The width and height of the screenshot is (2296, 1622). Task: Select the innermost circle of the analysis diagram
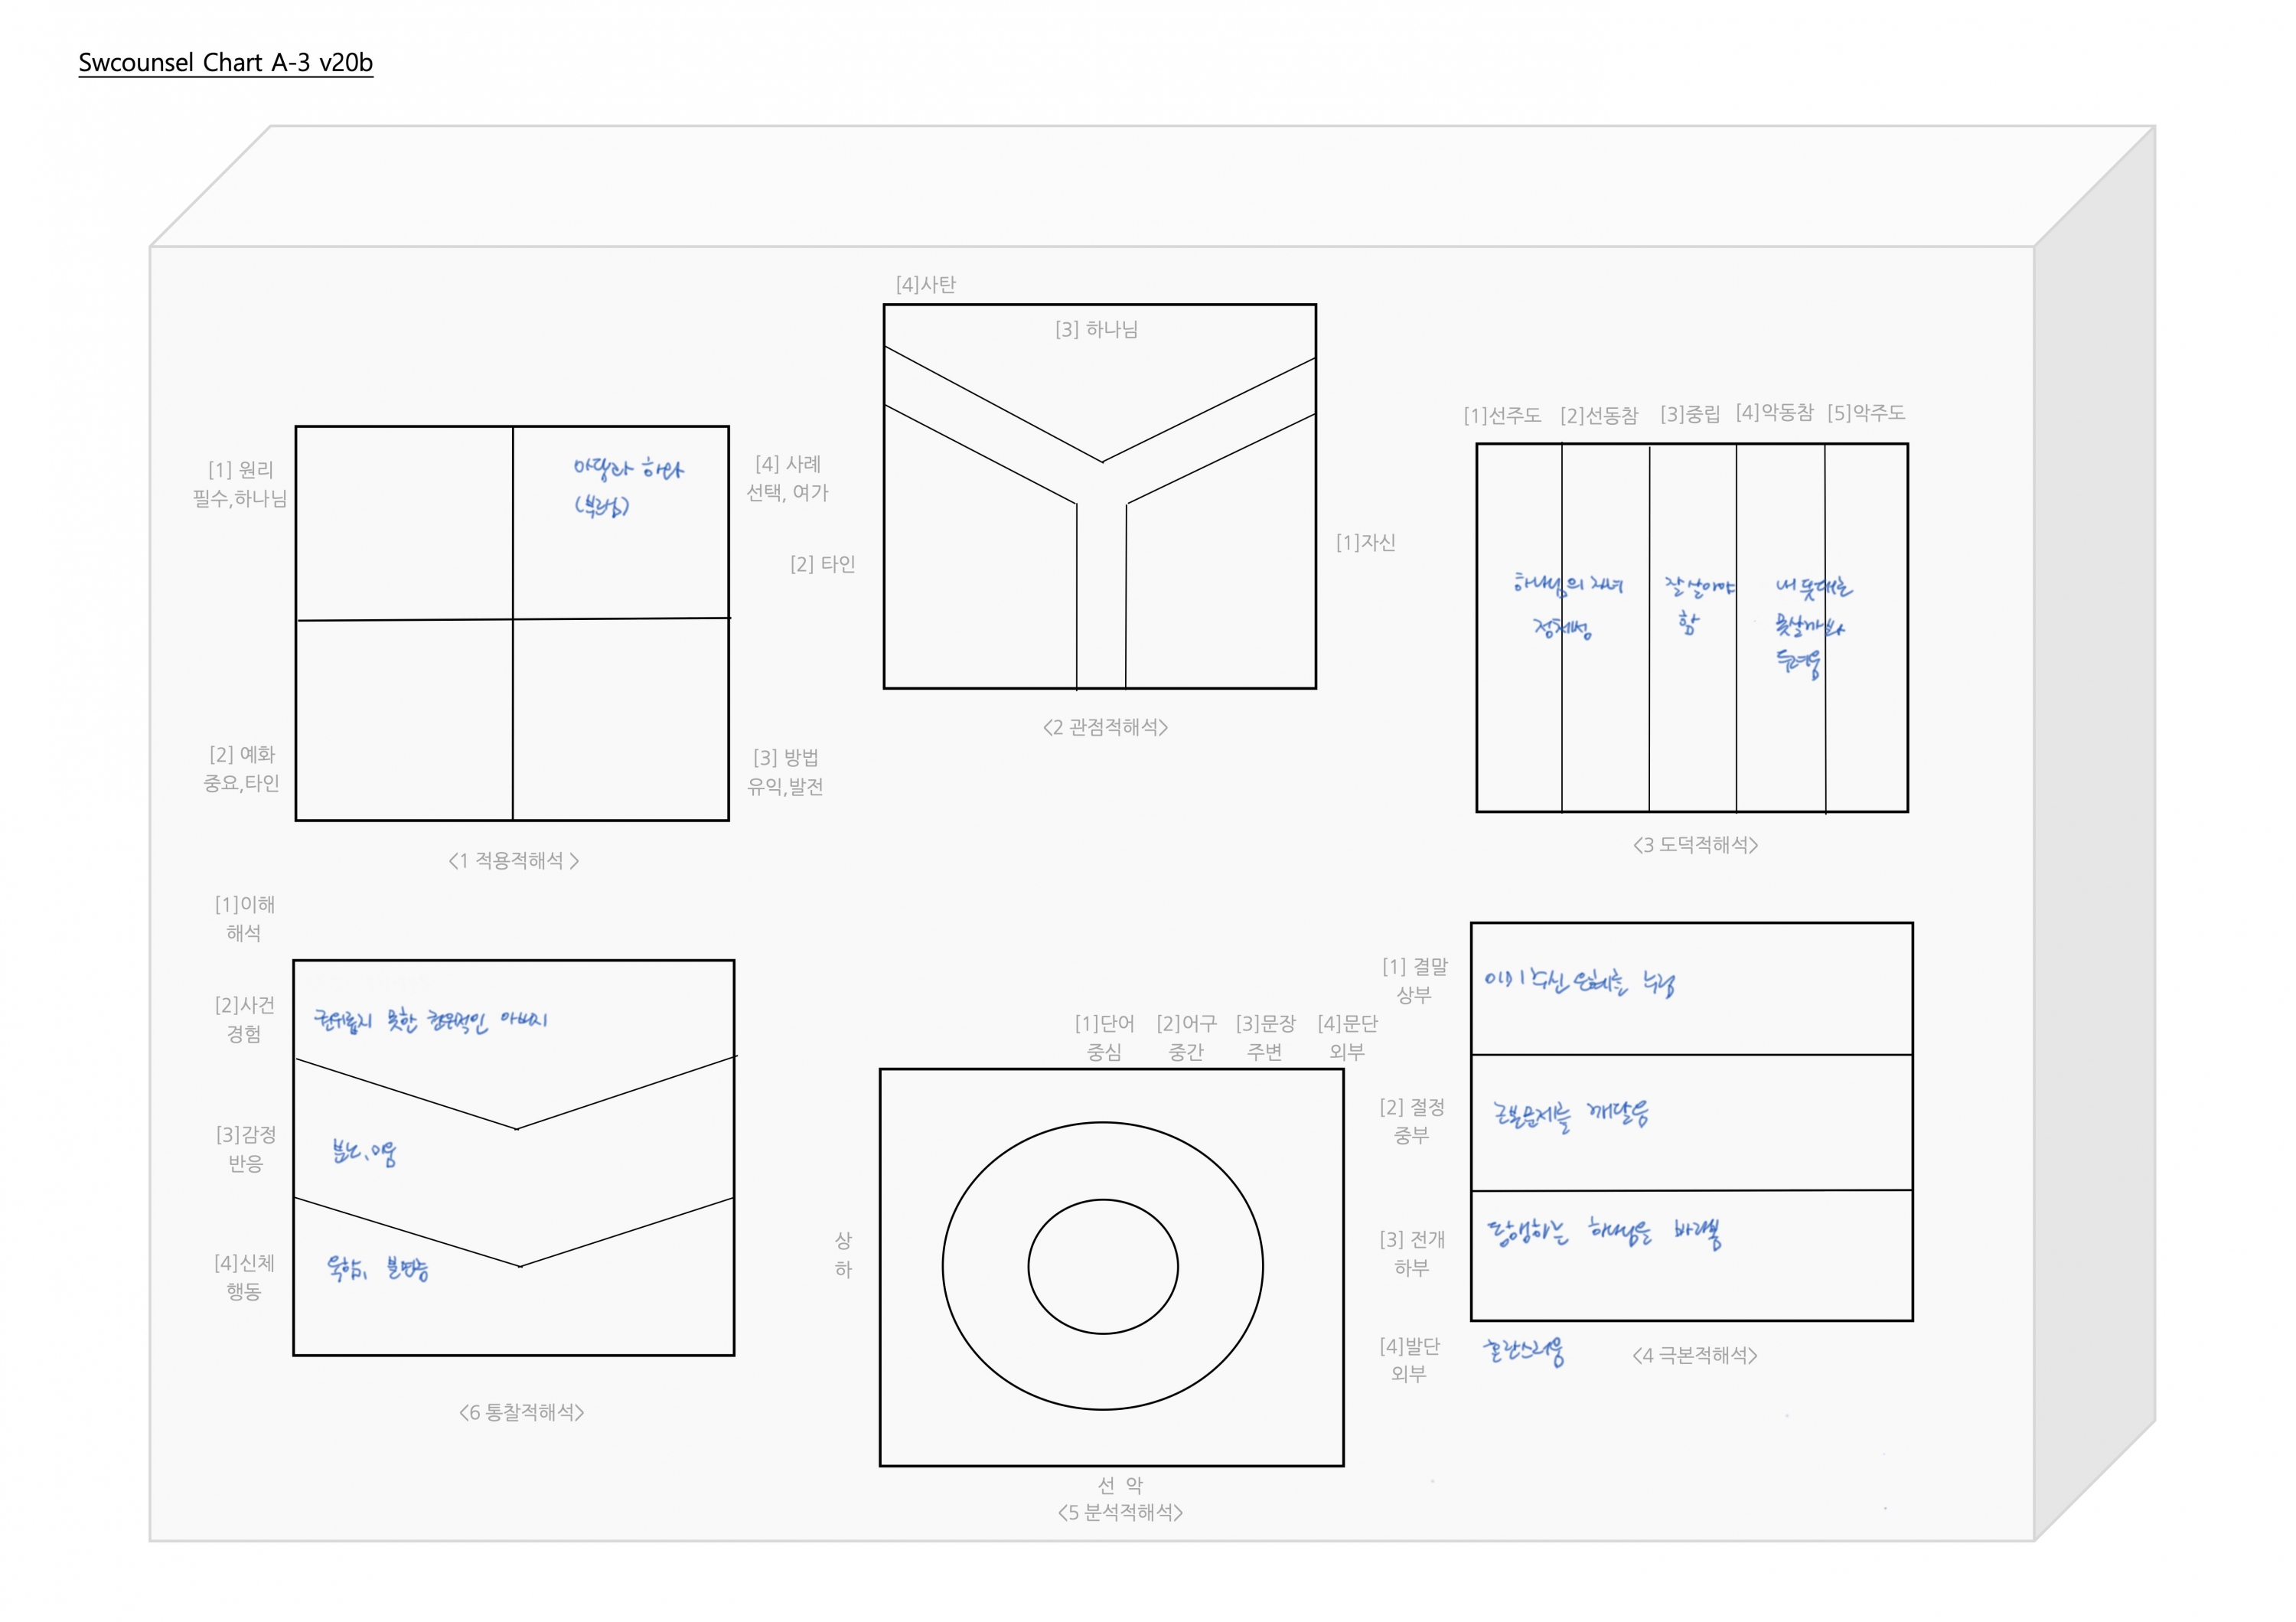pyautogui.click(x=1103, y=1266)
